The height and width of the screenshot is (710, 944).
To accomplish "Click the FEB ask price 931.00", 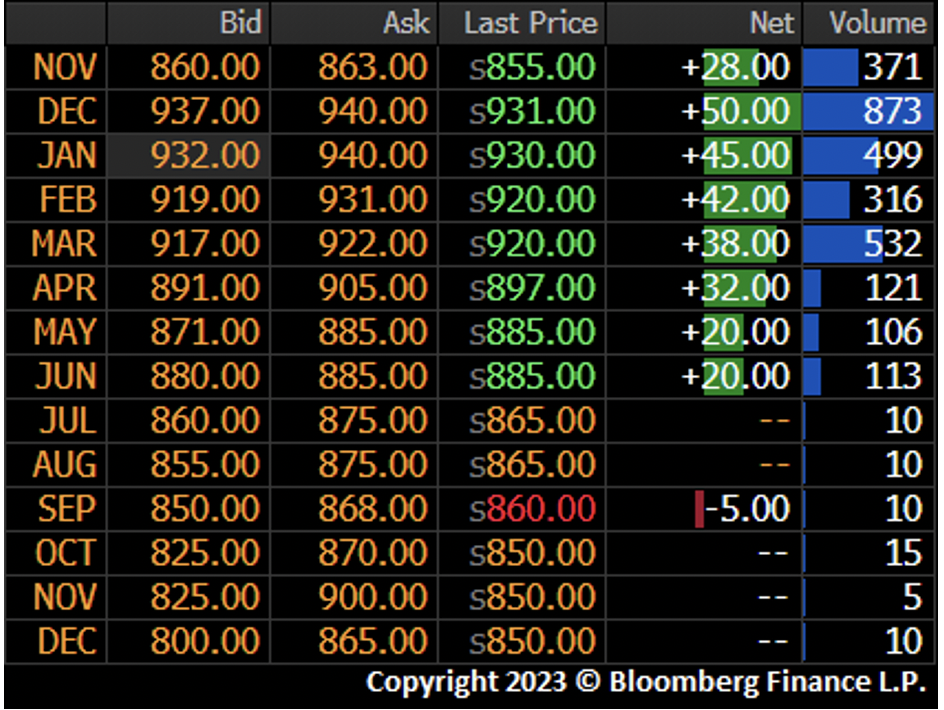I will point(372,199).
